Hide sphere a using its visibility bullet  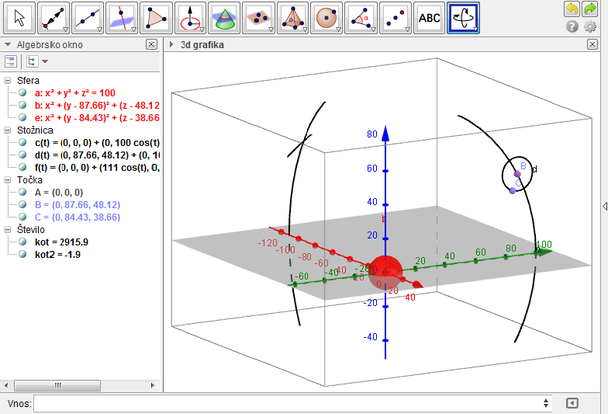pyautogui.click(x=22, y=93)
